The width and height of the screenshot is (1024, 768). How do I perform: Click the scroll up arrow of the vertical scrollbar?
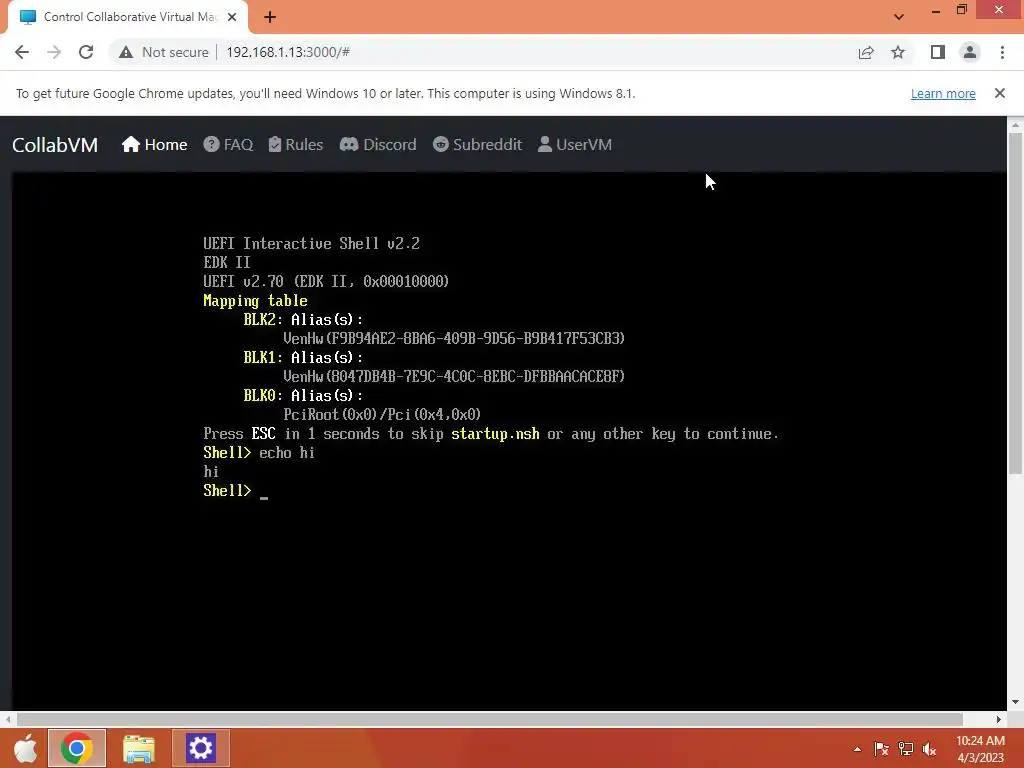(1015, 125)
